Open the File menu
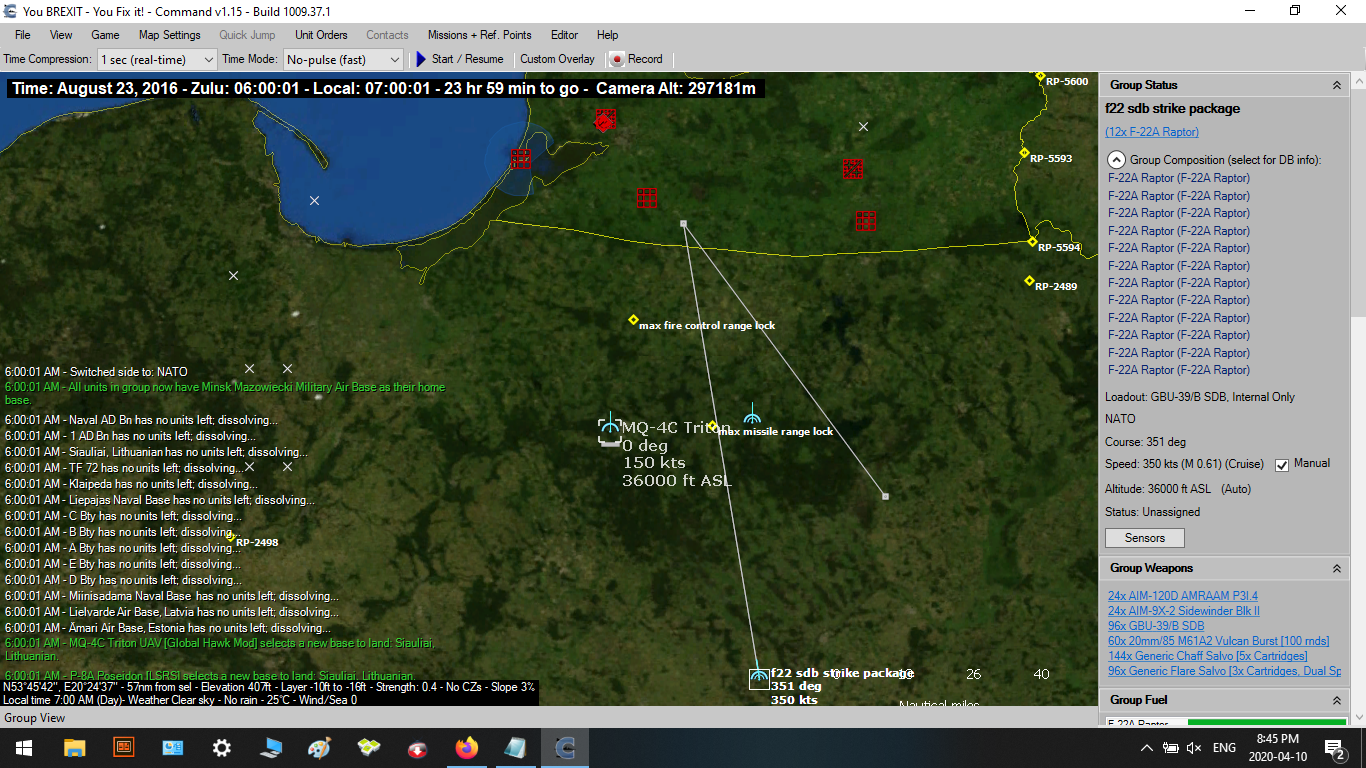The height and width of the screenshot is (768, 1366). [x=23, y=35]
